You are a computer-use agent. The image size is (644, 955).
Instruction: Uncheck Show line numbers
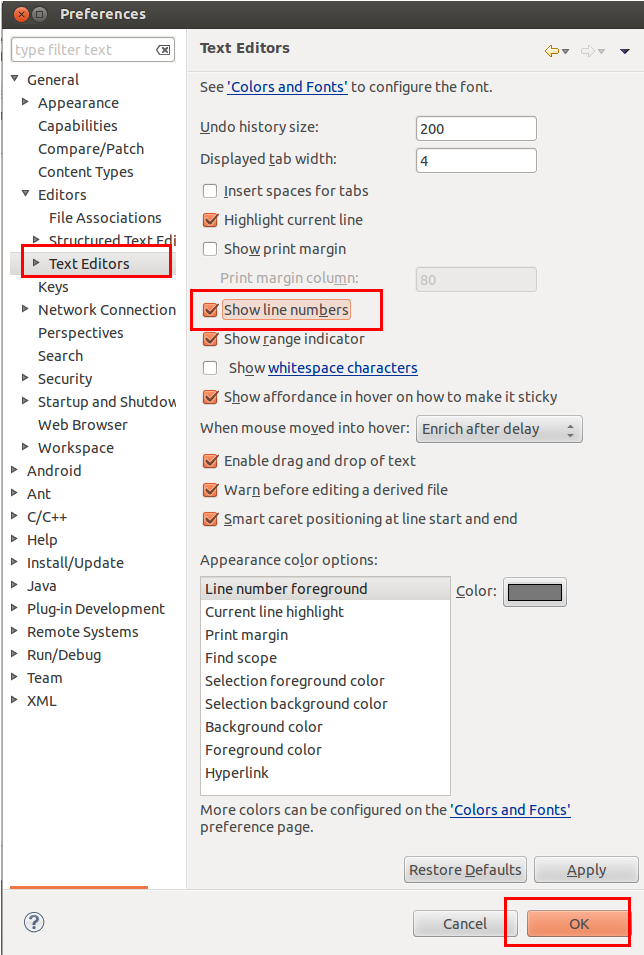pos(210,310)
